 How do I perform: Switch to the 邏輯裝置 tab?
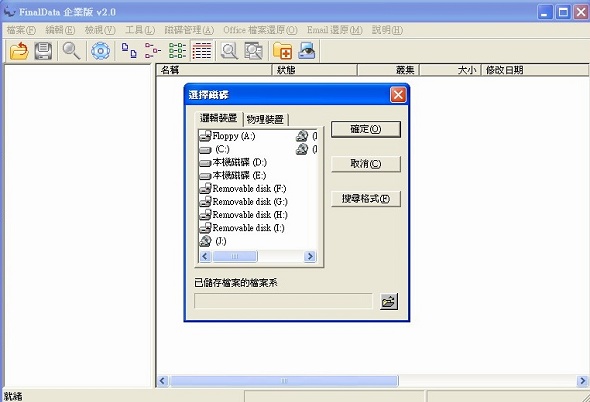pyautogui.click(x=218, y=118)
